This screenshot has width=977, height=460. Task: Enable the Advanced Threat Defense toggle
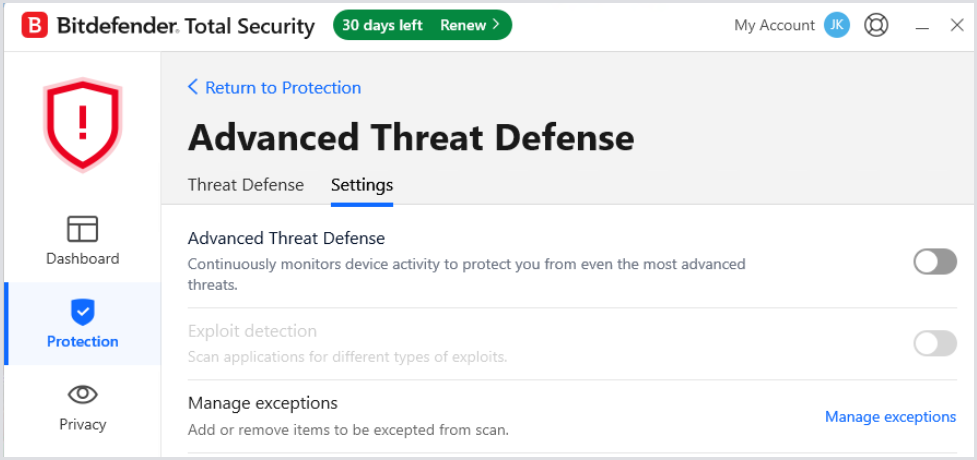click(x=934, y=262)
